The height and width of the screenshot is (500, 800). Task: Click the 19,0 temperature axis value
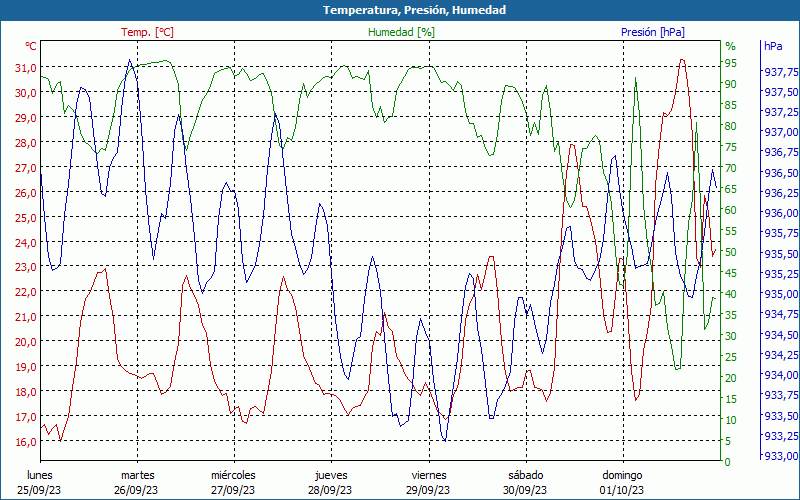(x=27, y=367)
